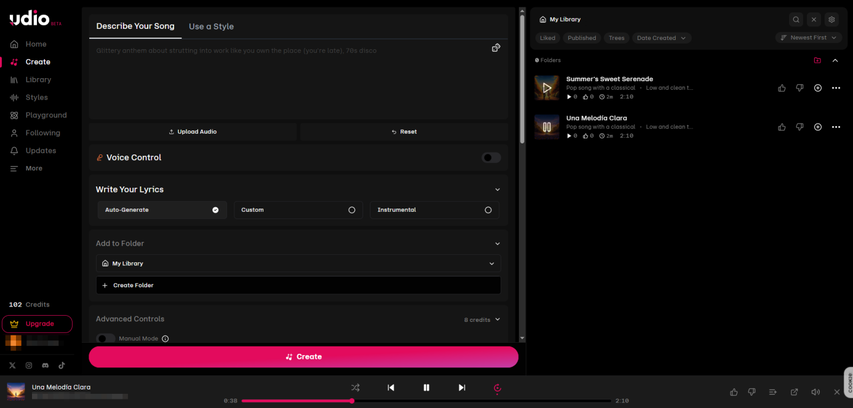Toggle the repeat icon in player bar
This screenshot has height=408, width=853.
(497, 388)
